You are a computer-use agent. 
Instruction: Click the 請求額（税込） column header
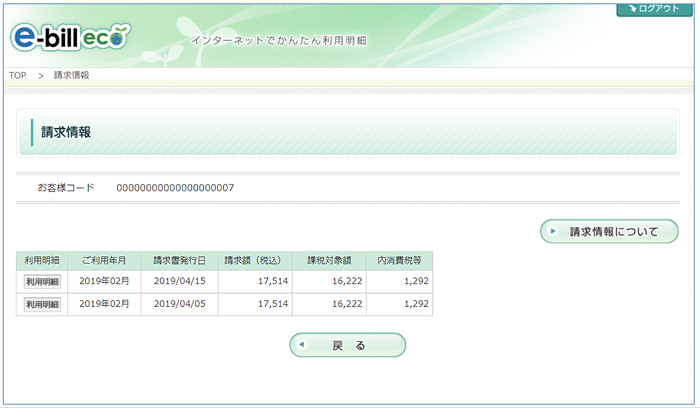[255, 261]
